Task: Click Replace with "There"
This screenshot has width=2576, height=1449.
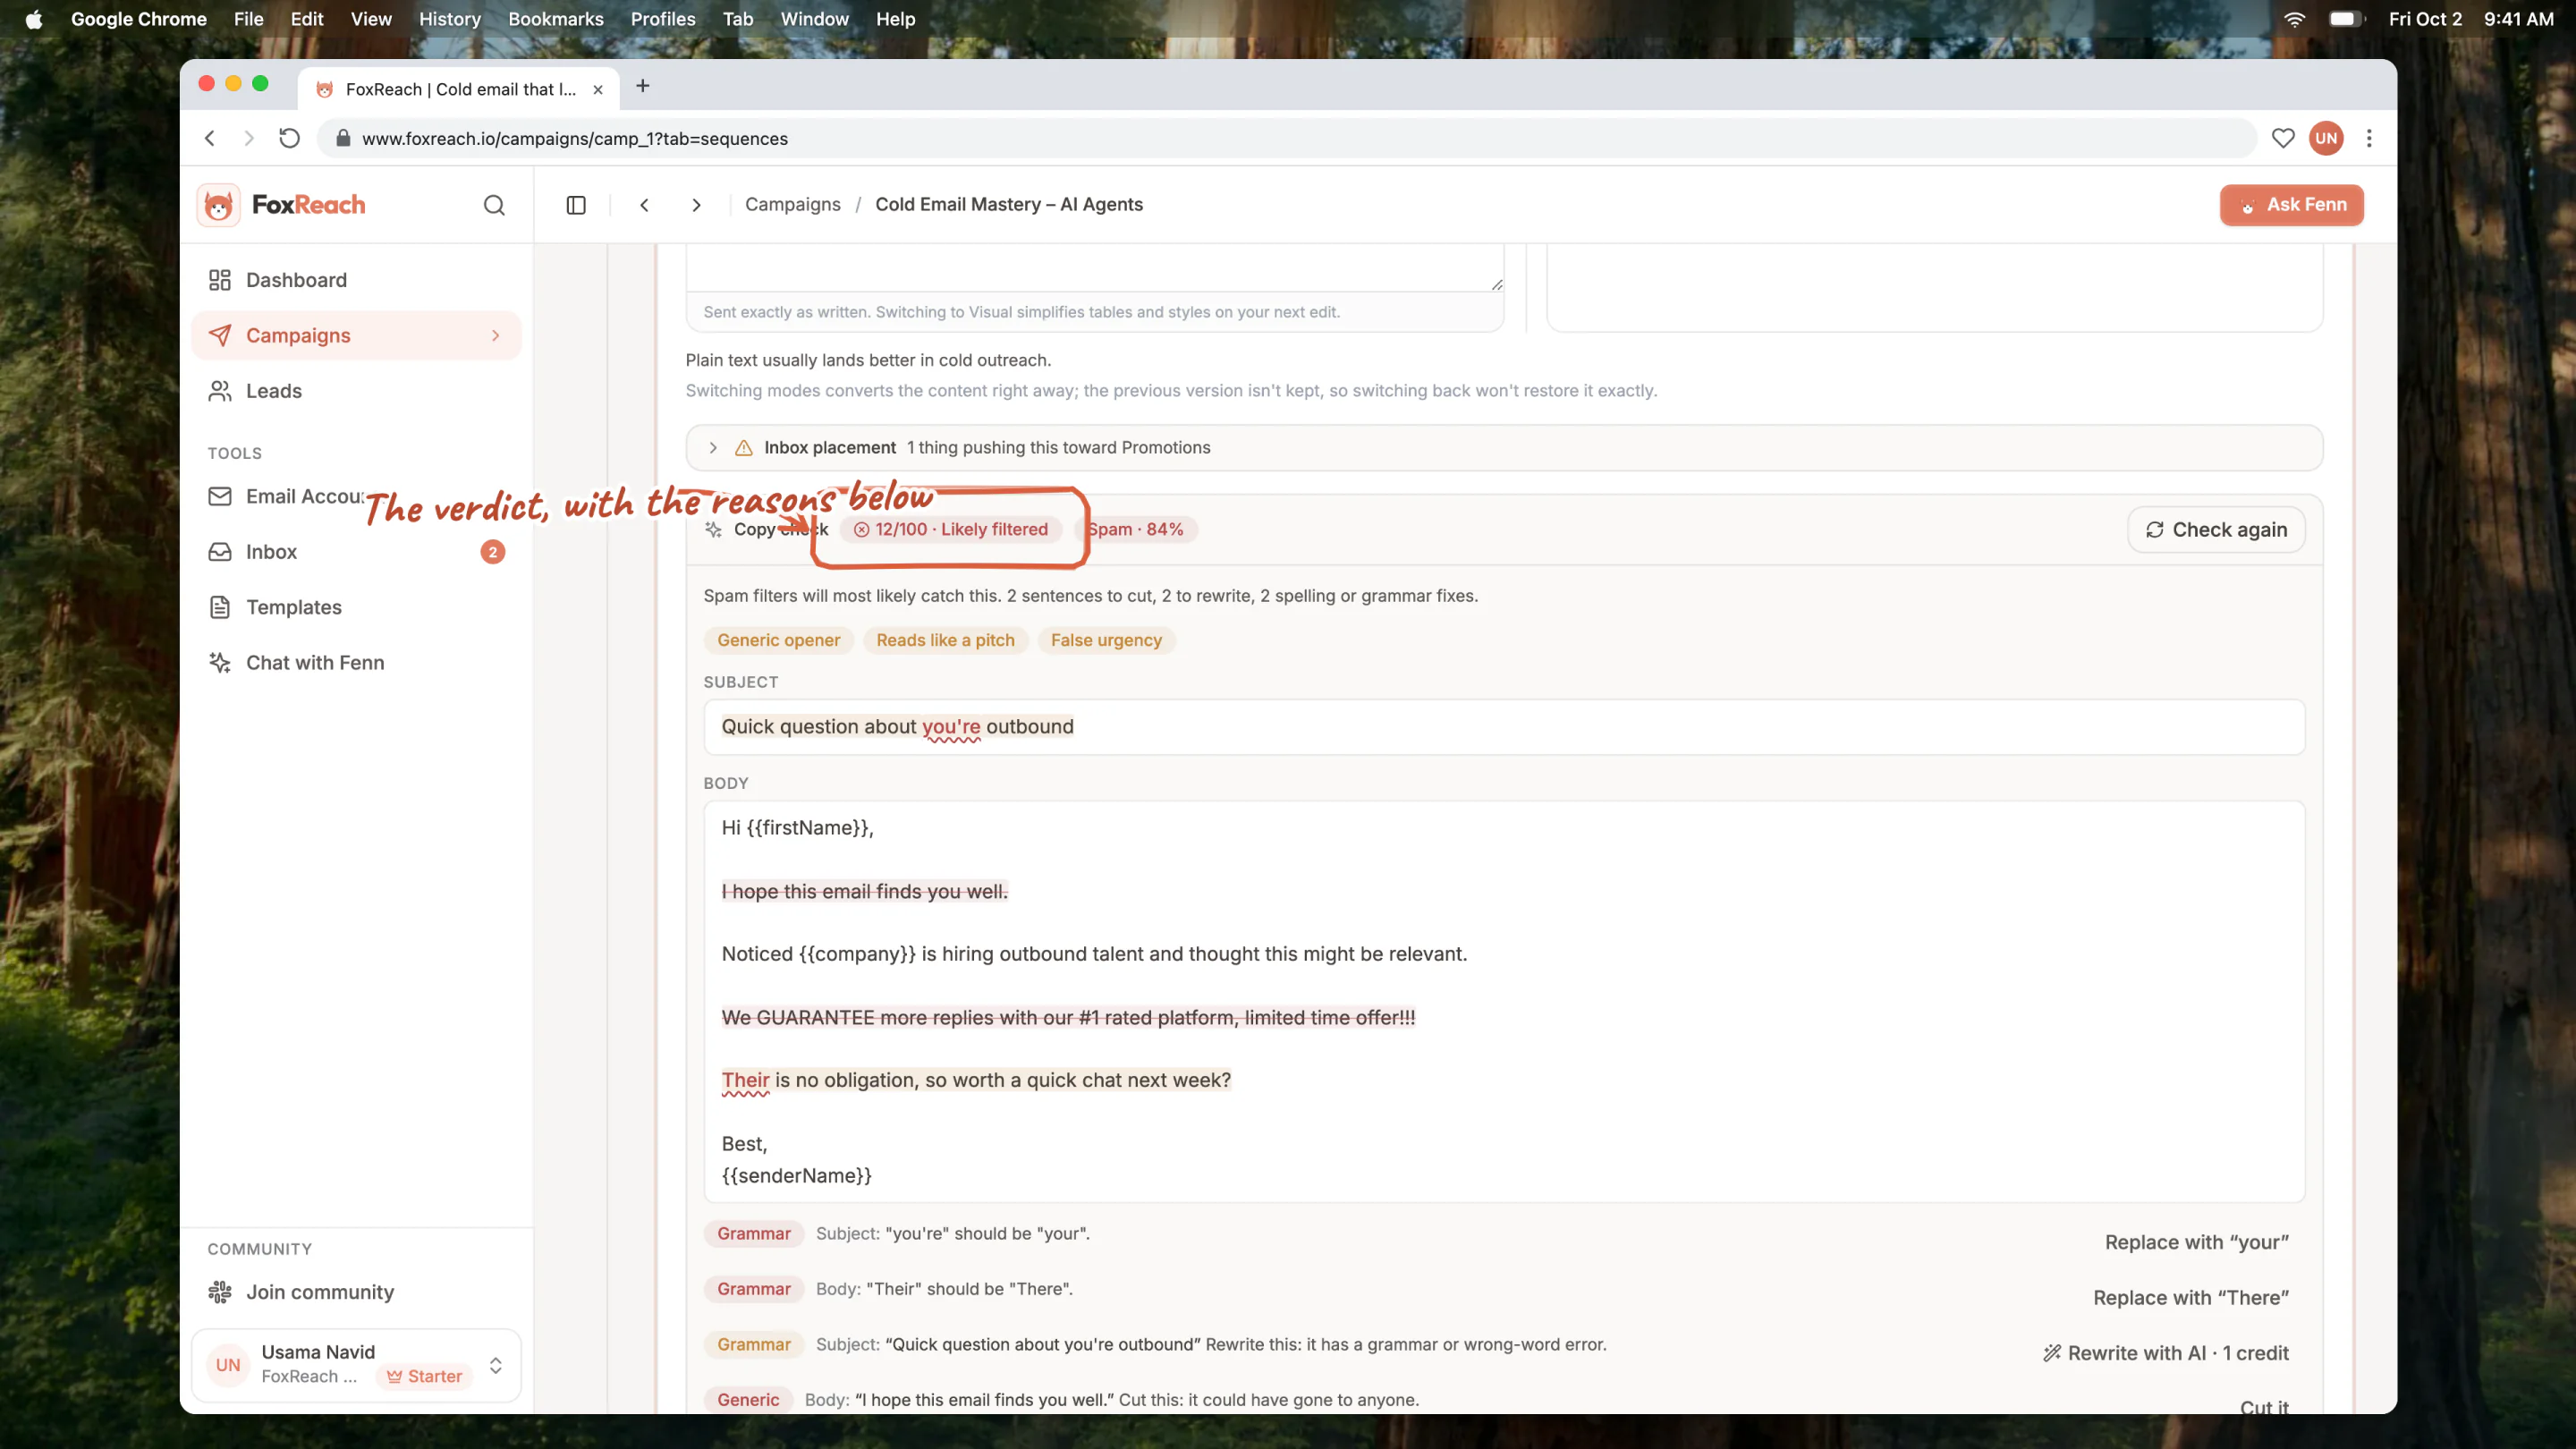Action: point(2191,1298)
